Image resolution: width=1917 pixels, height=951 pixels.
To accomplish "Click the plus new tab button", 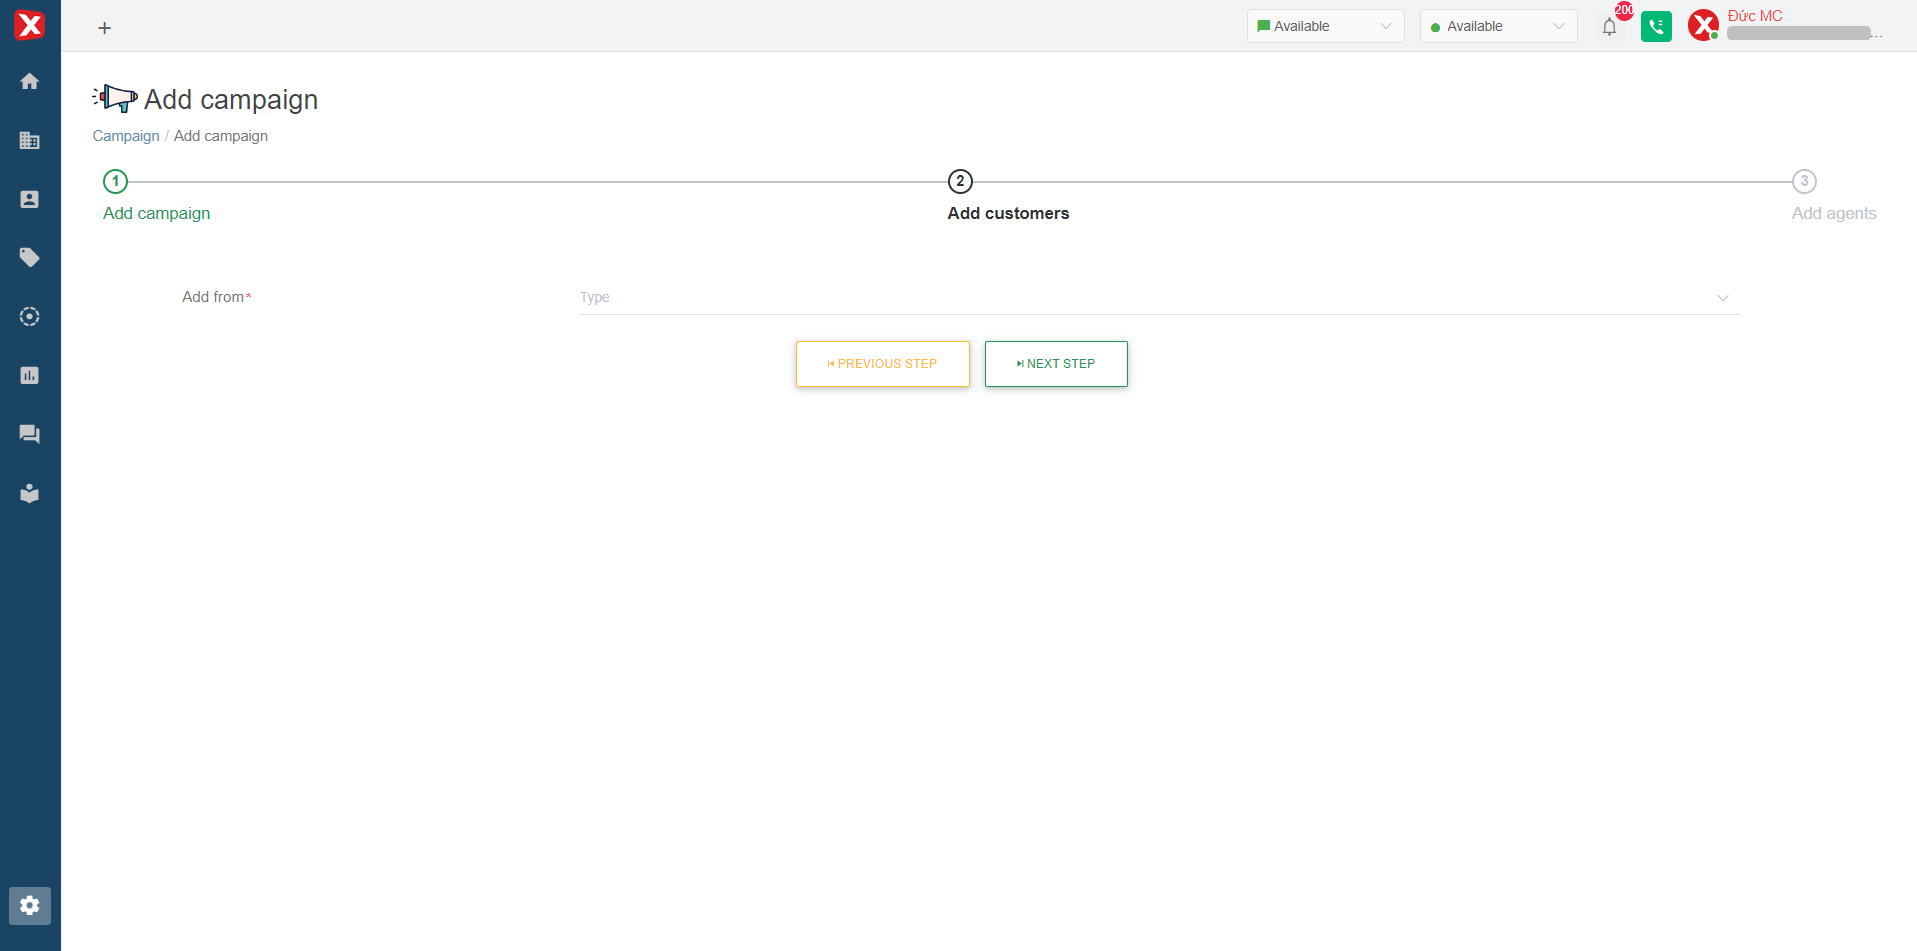I will pyautogui.click(x=105, y=28).
